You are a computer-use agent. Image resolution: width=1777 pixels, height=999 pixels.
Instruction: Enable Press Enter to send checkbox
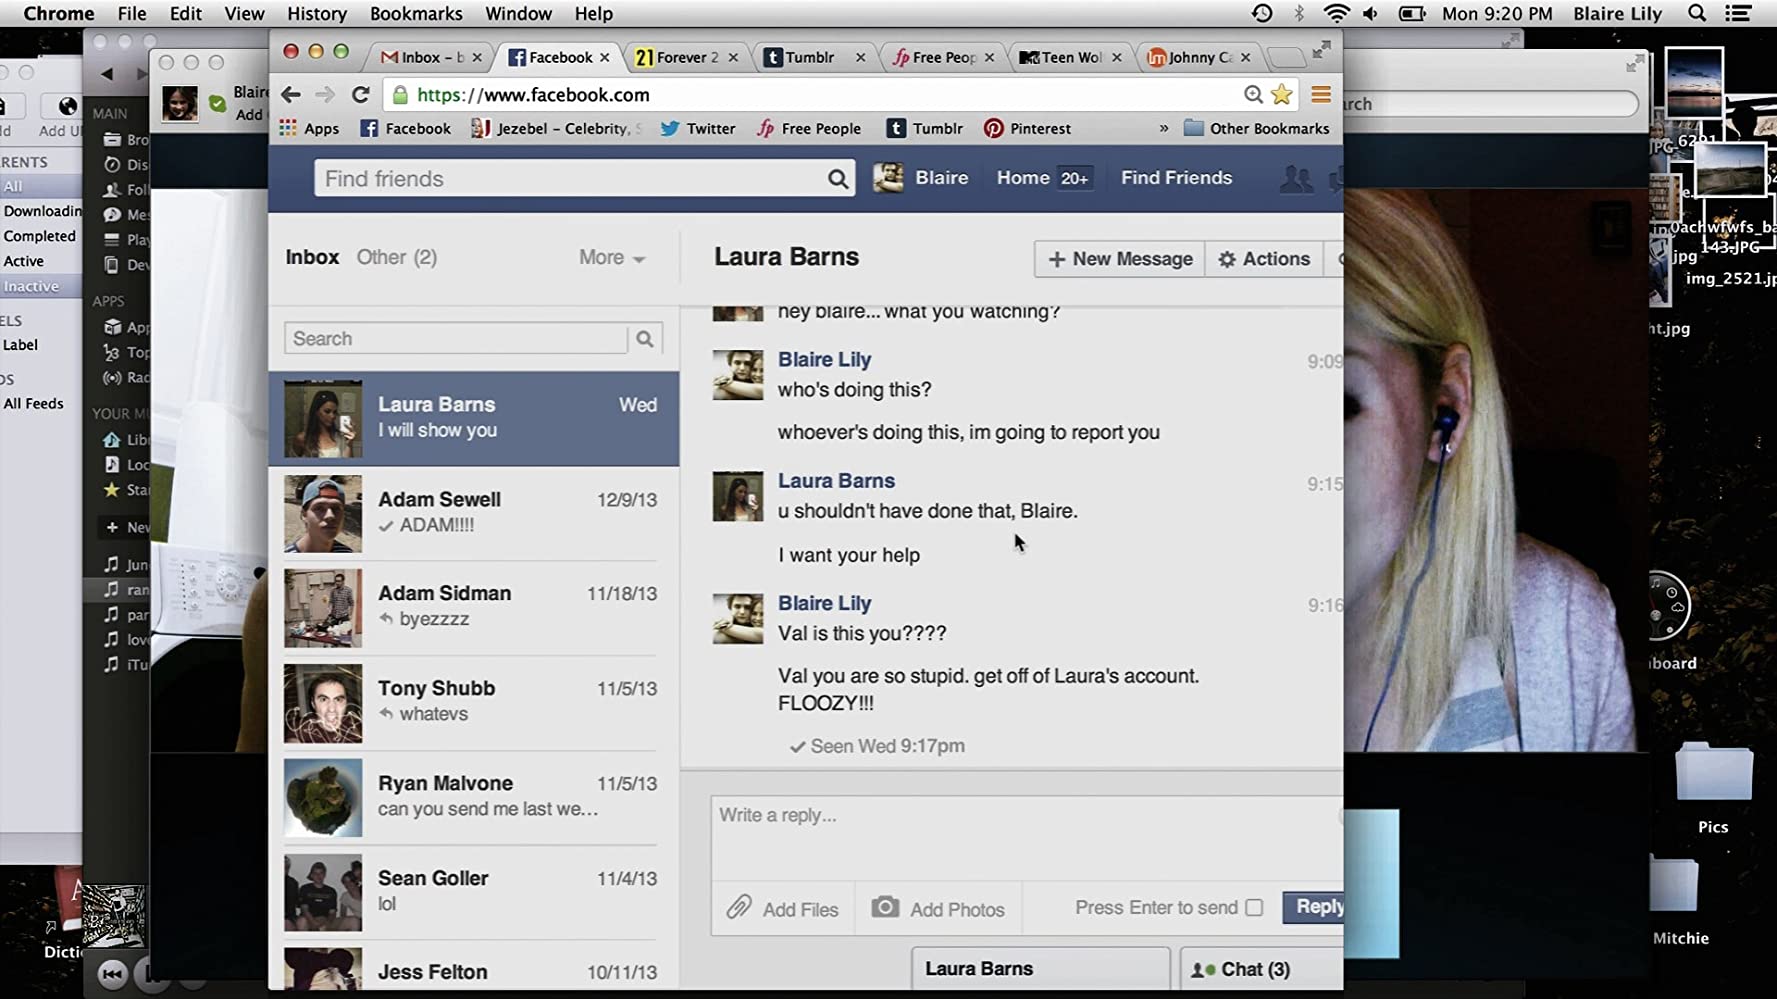1254,908
